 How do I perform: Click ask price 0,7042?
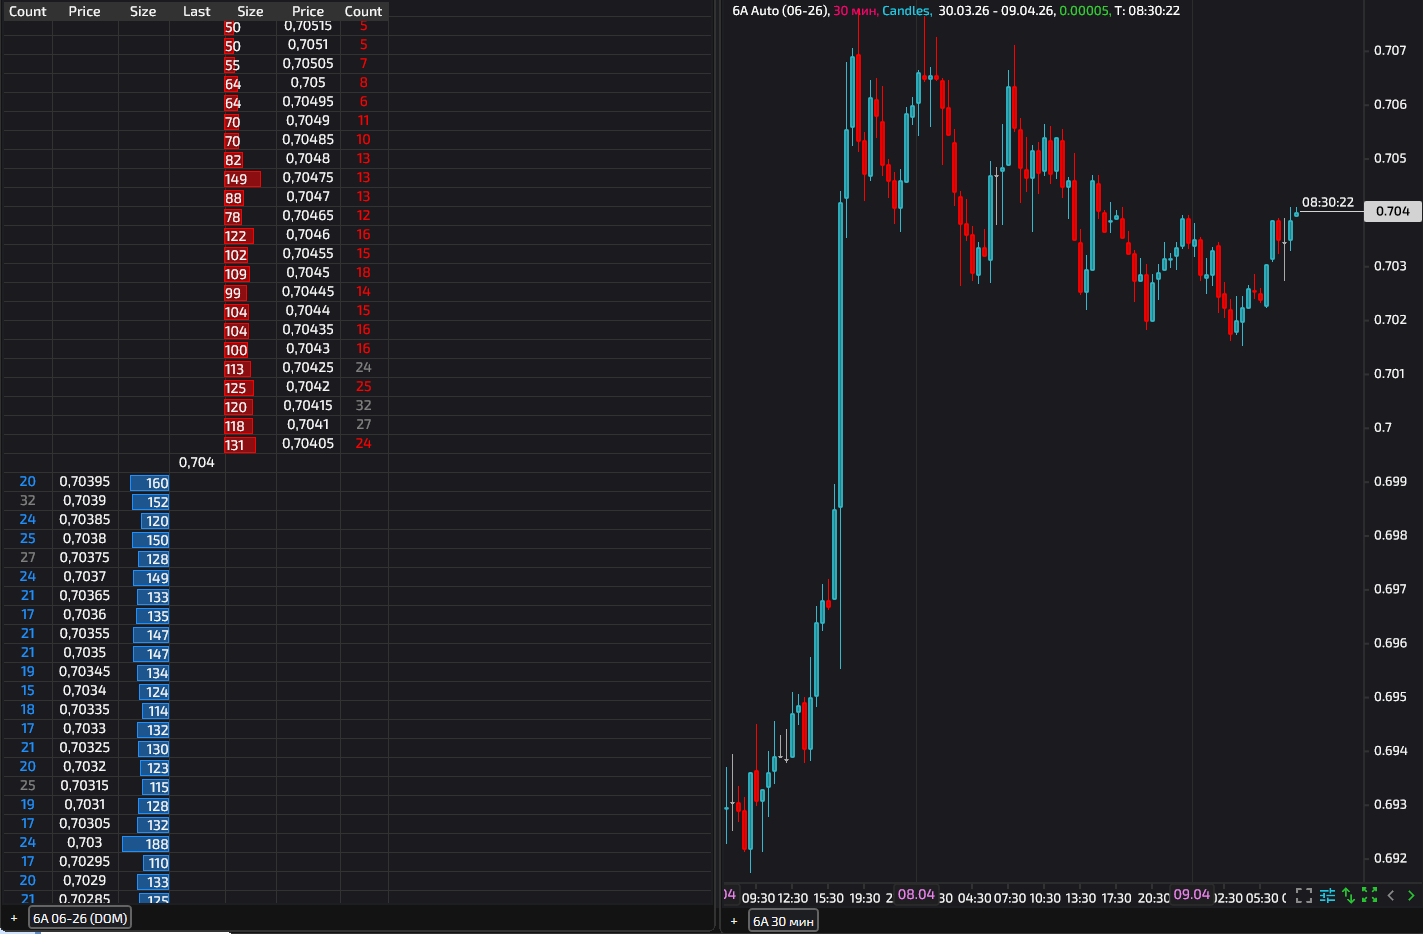308,386
